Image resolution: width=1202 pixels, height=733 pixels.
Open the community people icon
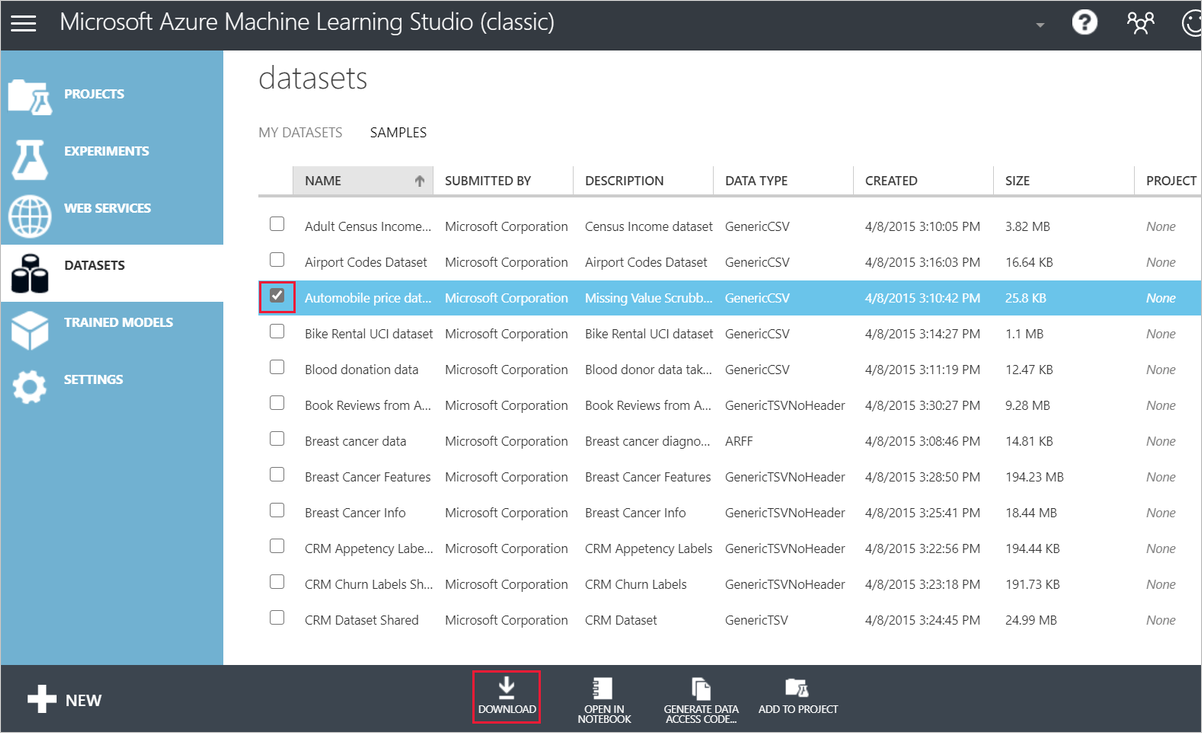pos(1141,22)
